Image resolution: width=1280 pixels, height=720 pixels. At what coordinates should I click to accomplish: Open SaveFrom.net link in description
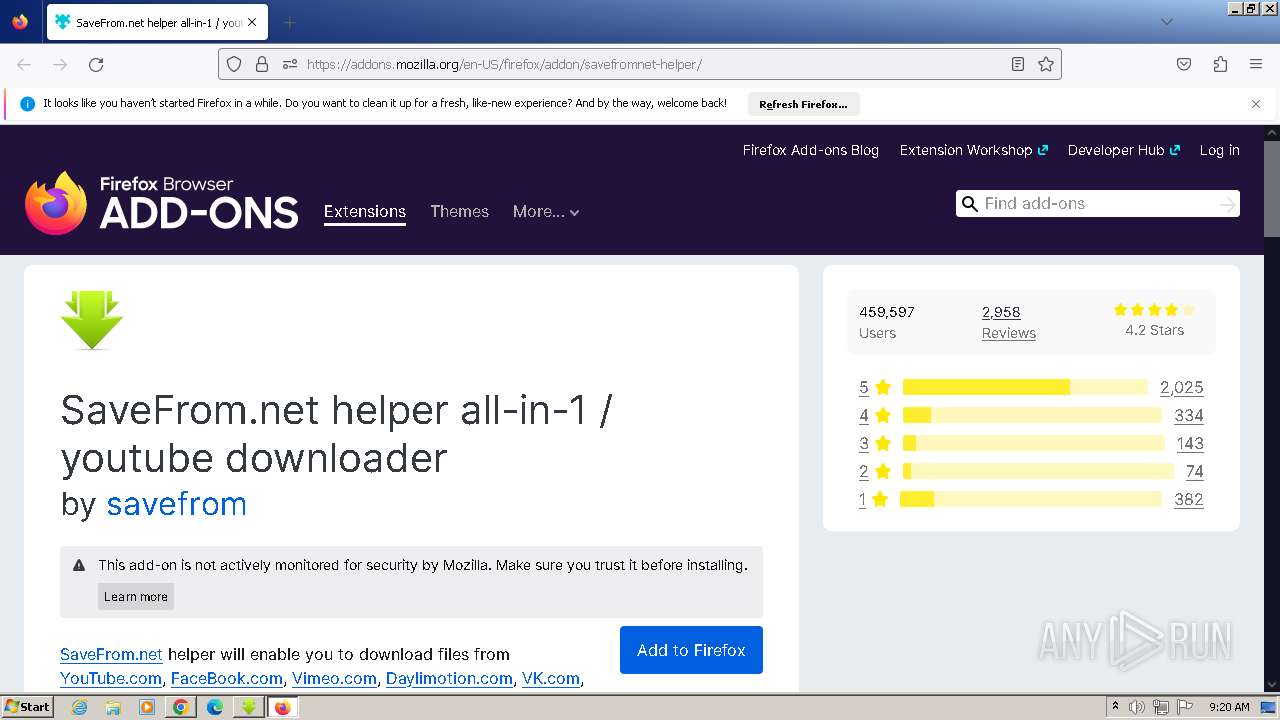pyautogui.click(x=111, y=654)
